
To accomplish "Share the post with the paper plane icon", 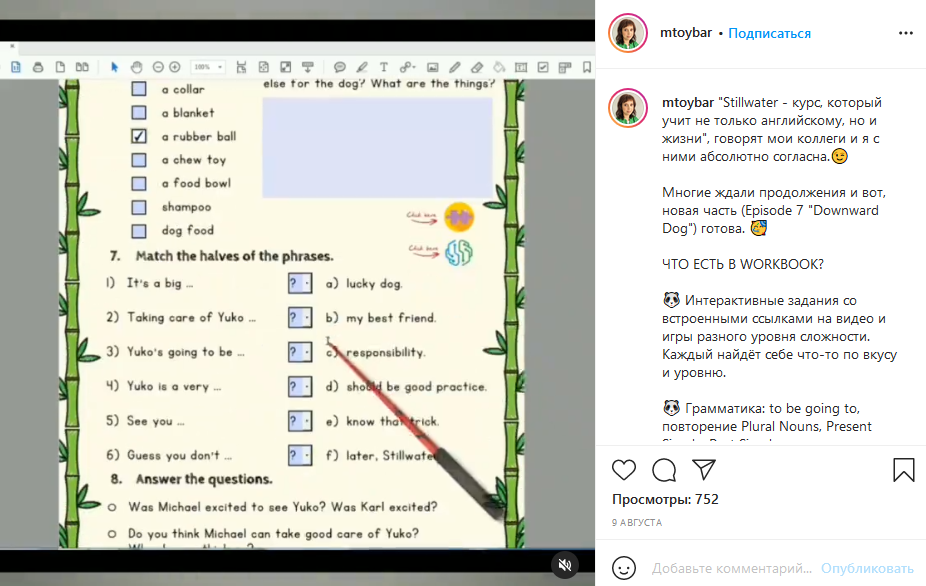I will [704, 470].
